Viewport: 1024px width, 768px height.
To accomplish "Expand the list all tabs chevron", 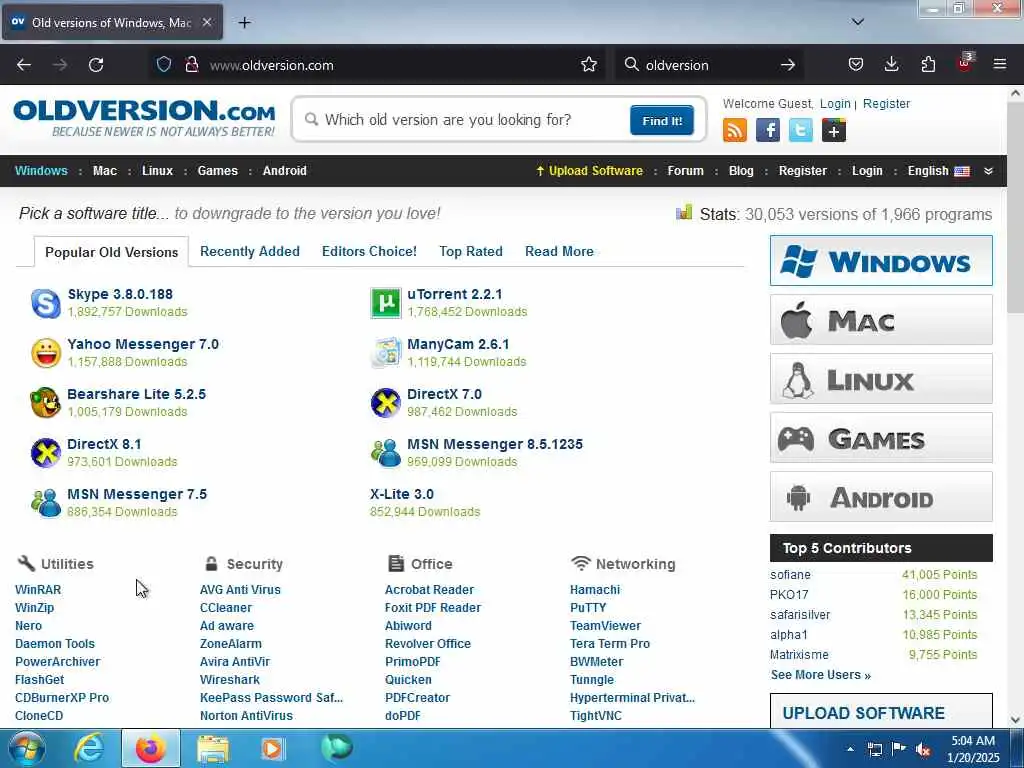I will pyautogui.click(x=858, y=22).
